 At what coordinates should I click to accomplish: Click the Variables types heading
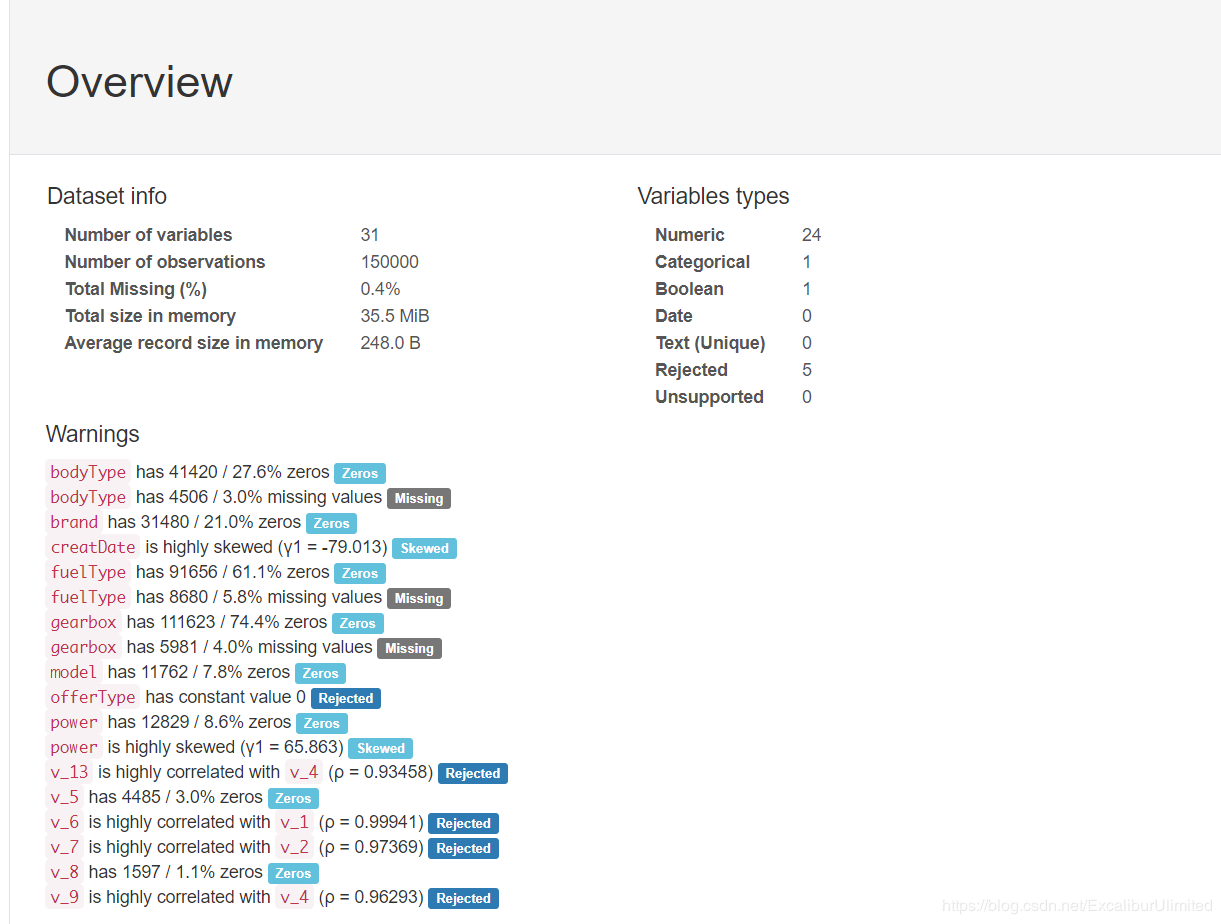[x=713, y=196]
